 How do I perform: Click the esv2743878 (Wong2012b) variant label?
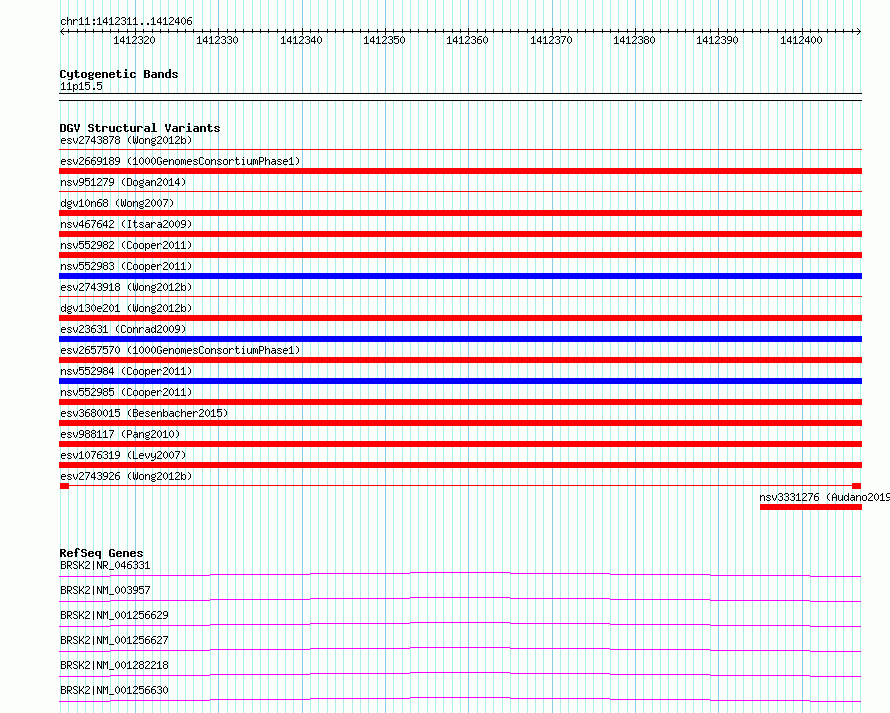click(126, 140)
